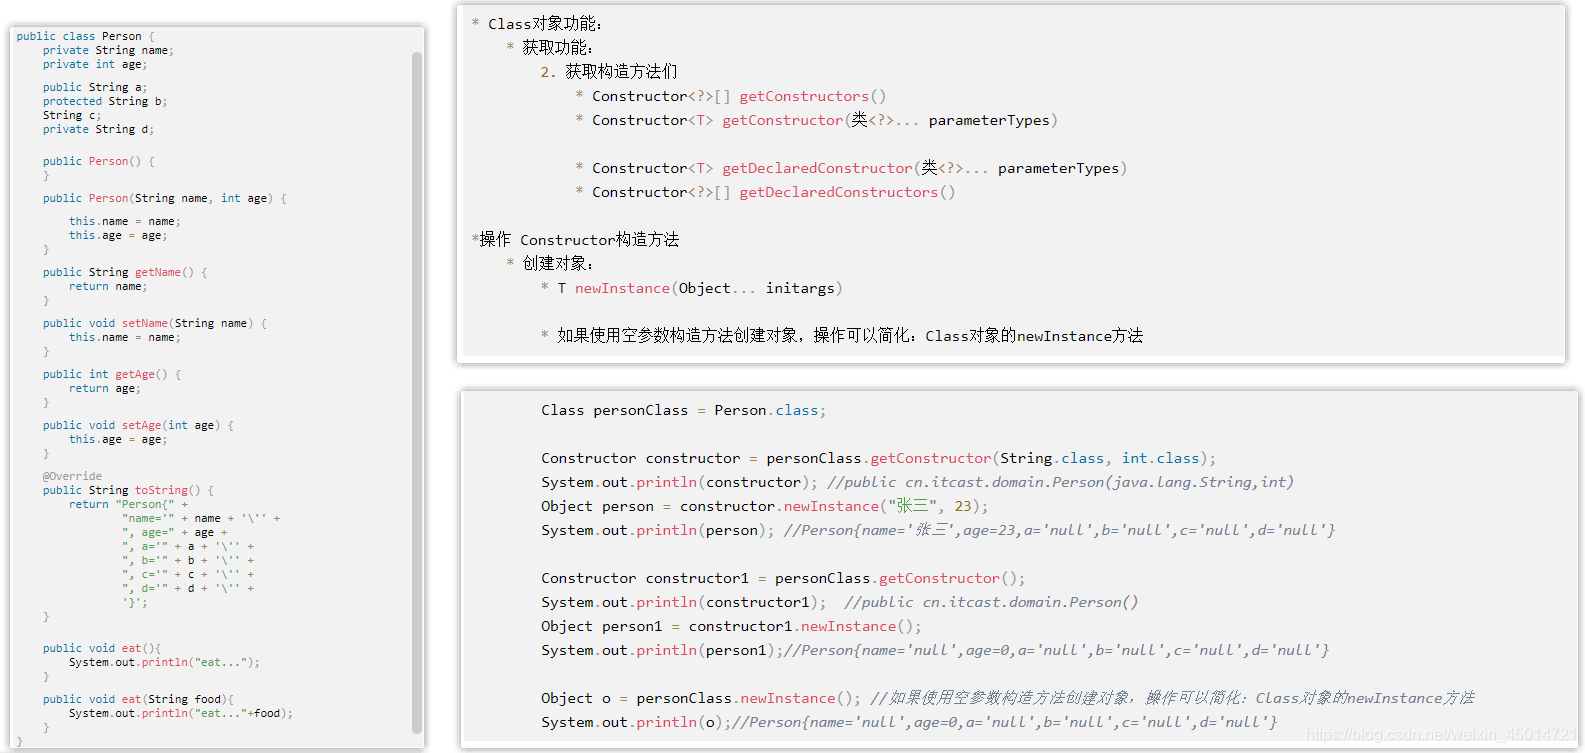1585x753 pixels.
Task: Click 'private int age;' field declaration
Action: (x=95, y=64)
